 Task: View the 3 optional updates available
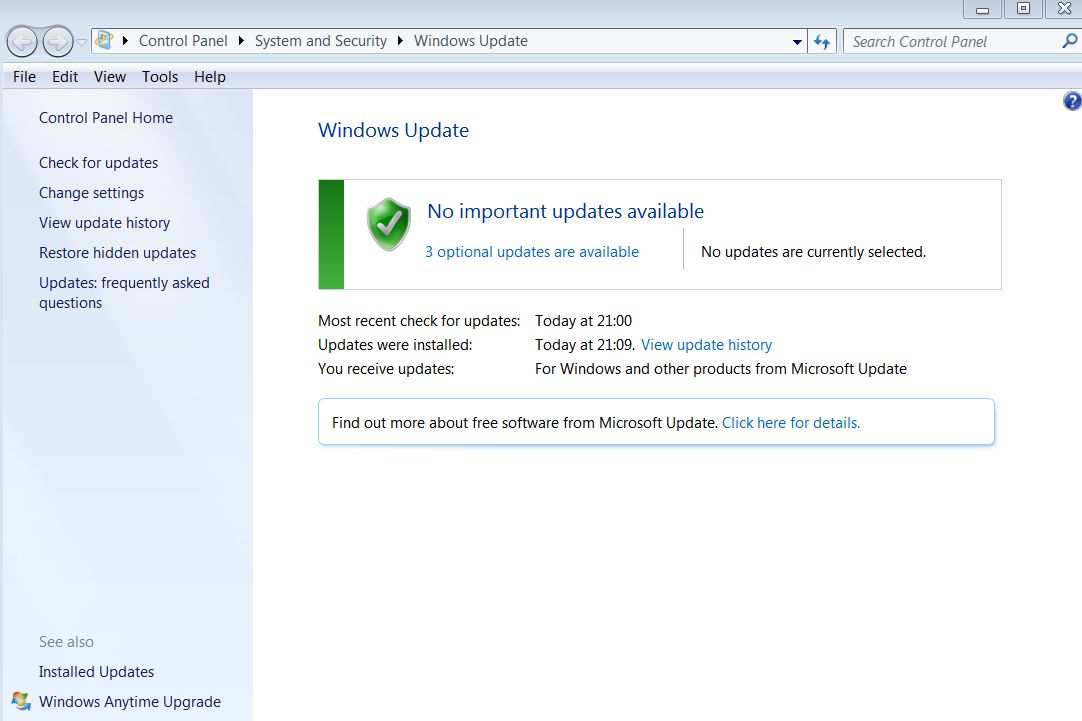(532, 252)
